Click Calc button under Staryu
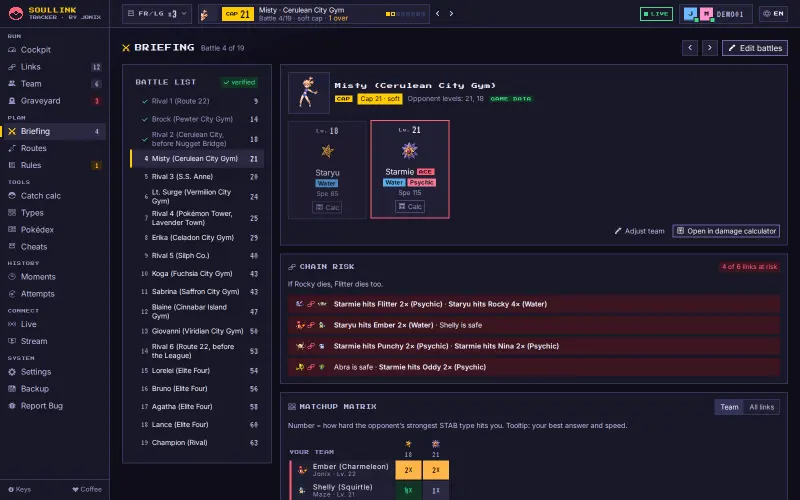This screenshot has width=800, height=500. point(327,207)
